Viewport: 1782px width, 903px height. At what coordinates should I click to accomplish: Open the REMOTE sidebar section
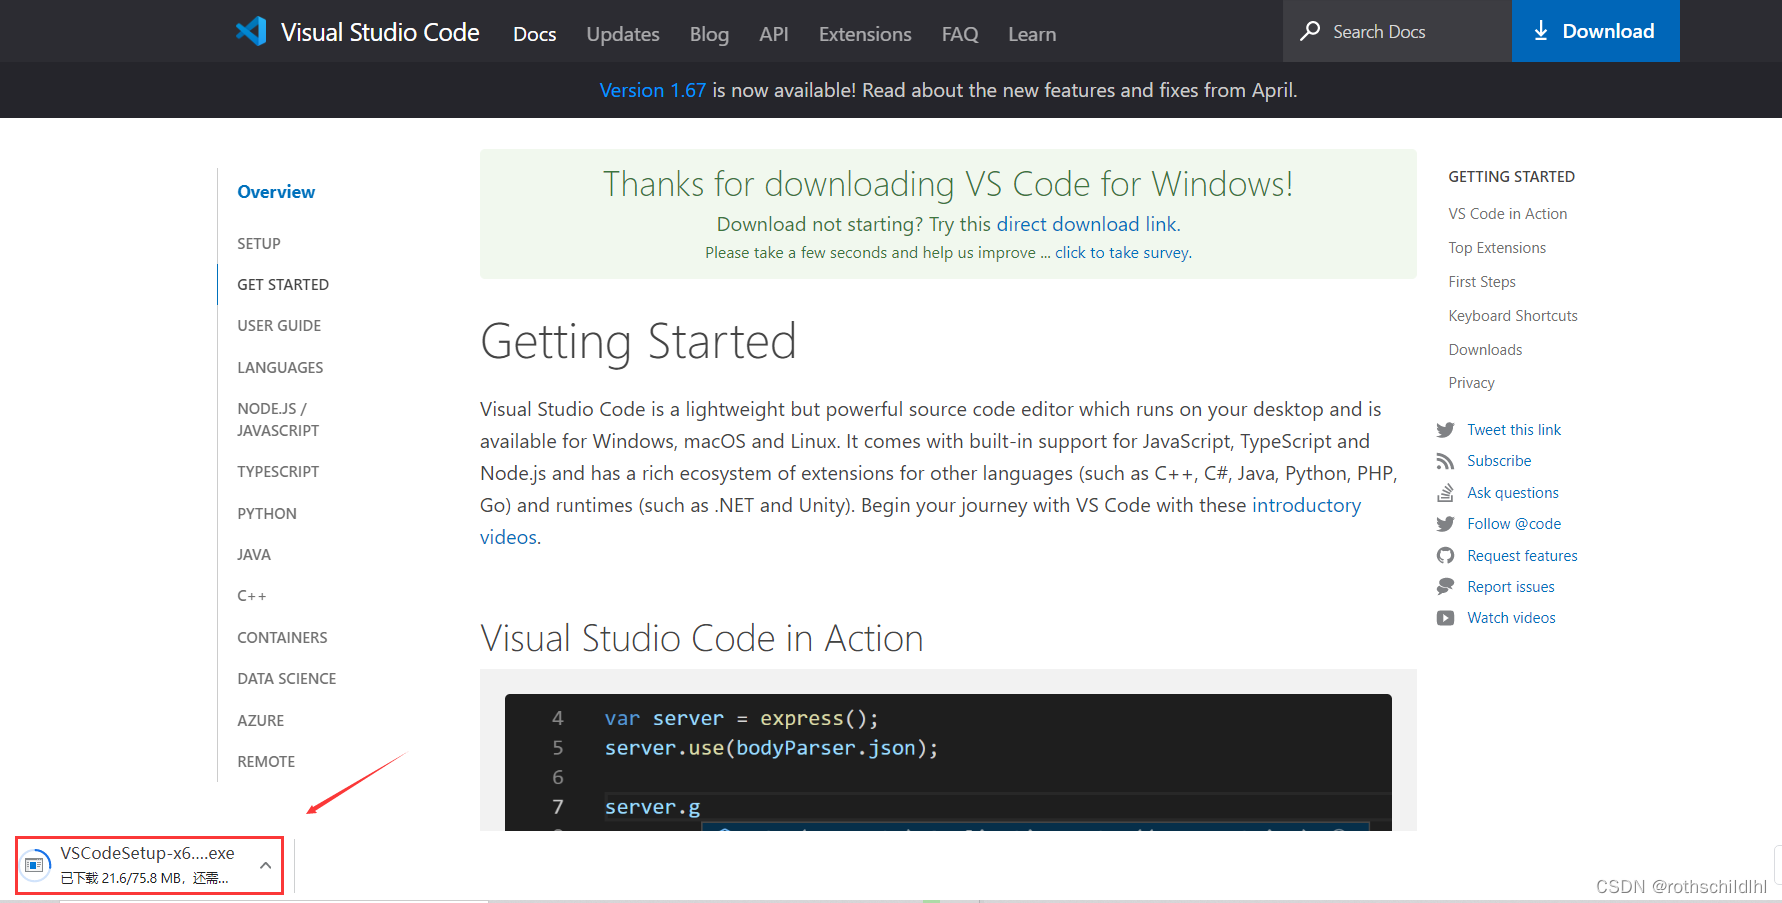[266, 762]
